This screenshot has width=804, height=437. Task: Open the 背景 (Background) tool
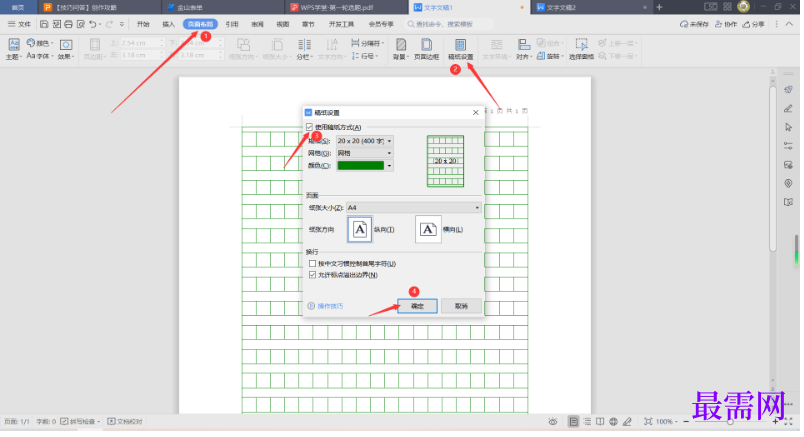(x=401, y=49)
